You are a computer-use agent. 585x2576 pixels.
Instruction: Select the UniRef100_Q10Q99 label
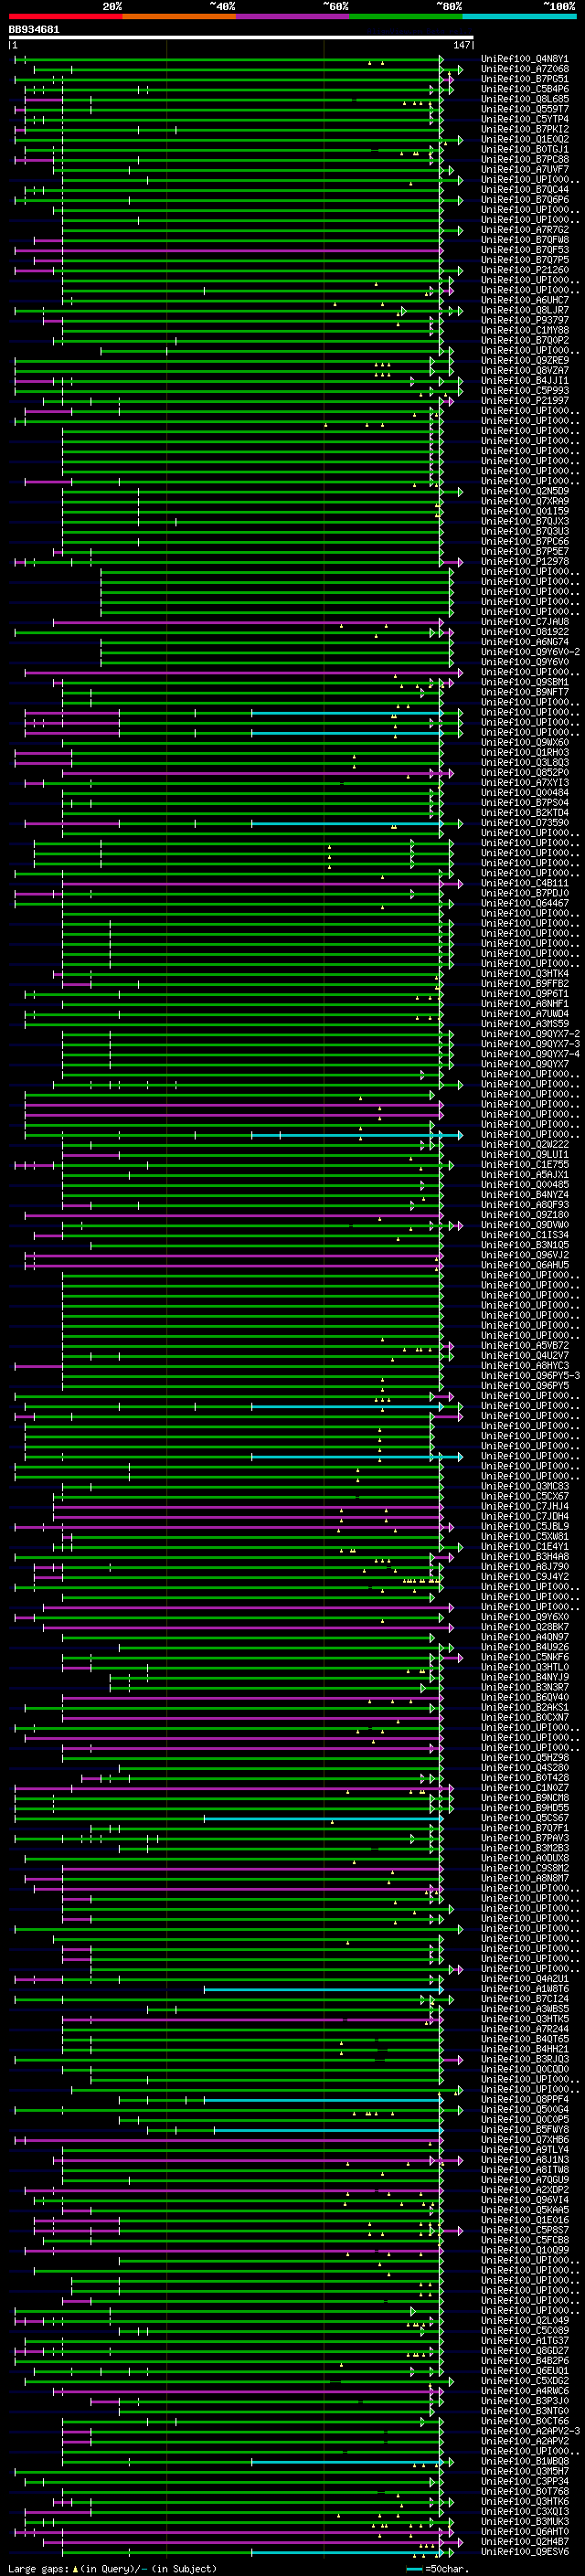524,2250
